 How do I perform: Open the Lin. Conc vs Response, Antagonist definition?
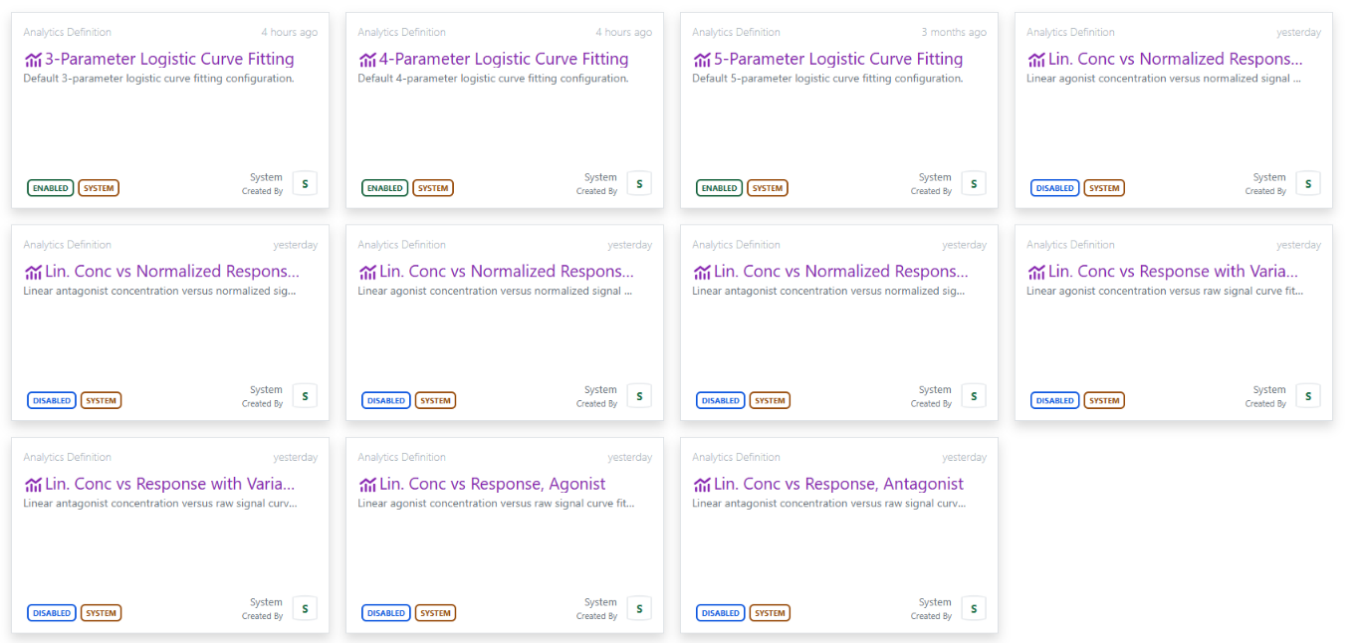839,484
